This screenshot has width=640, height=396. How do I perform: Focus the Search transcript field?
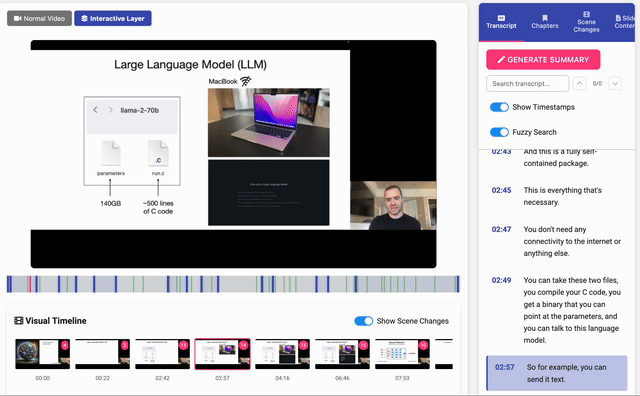tap(527, 84)
